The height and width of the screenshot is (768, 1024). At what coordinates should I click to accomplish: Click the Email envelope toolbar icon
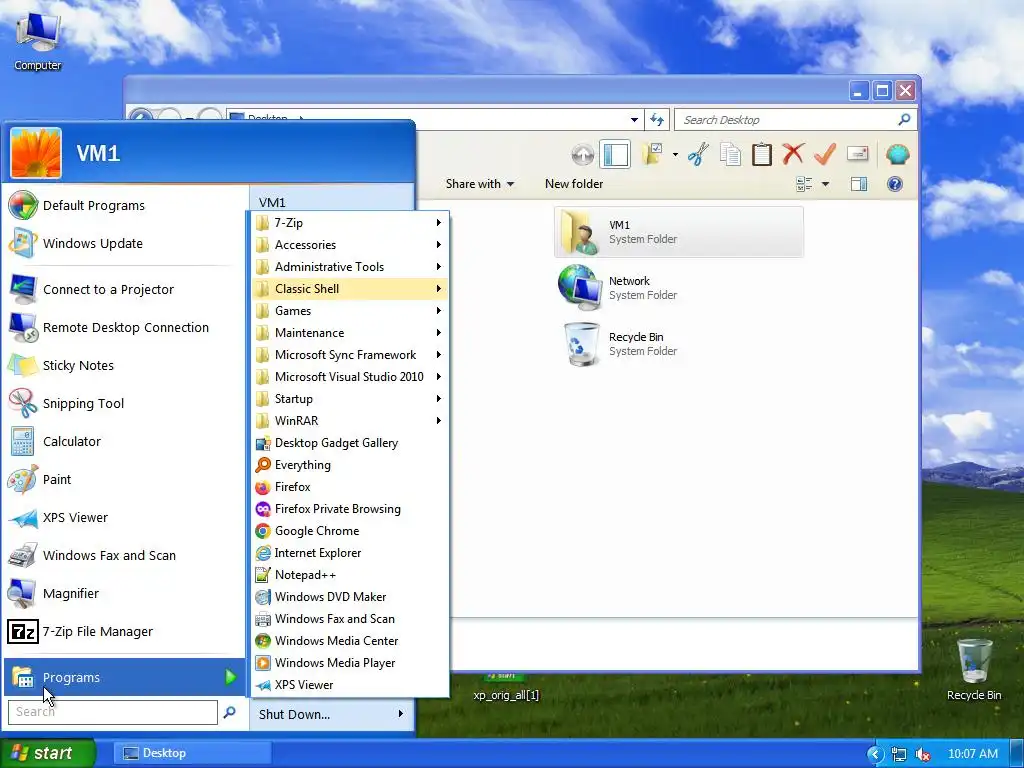tap(857, 154)
